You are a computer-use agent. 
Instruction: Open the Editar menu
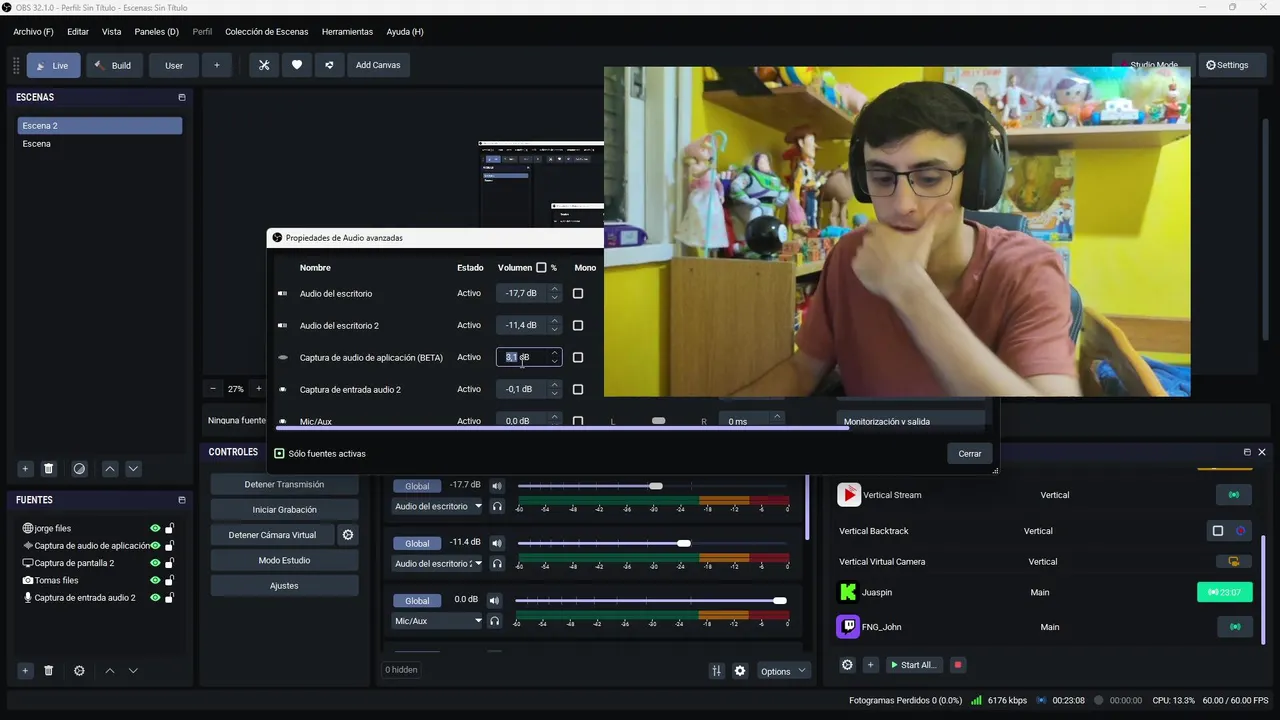(78, 32)
